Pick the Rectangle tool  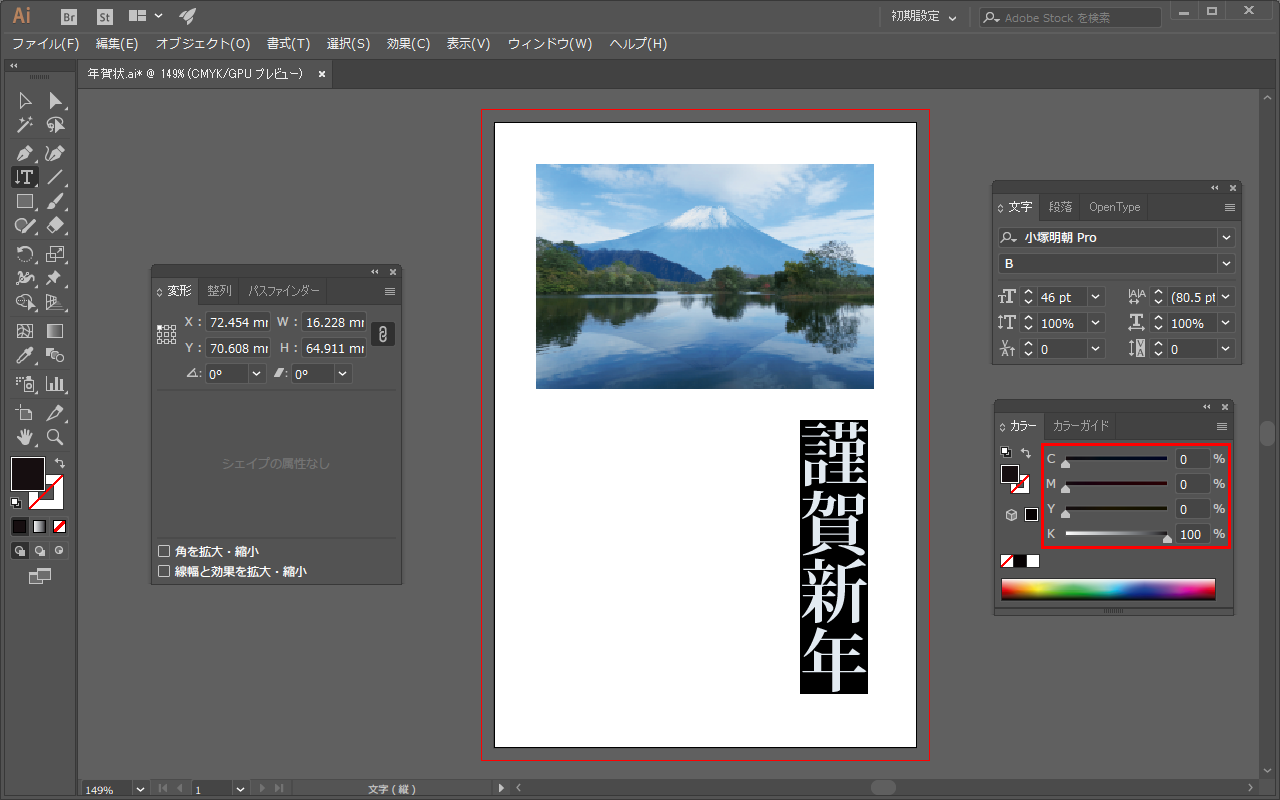click(25, 202)
